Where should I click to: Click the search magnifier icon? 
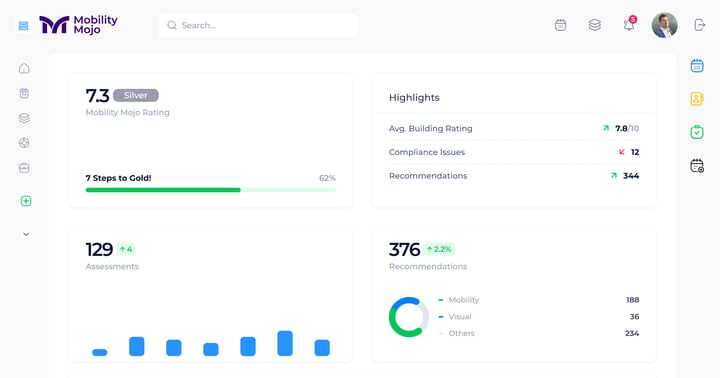point(172,25)
